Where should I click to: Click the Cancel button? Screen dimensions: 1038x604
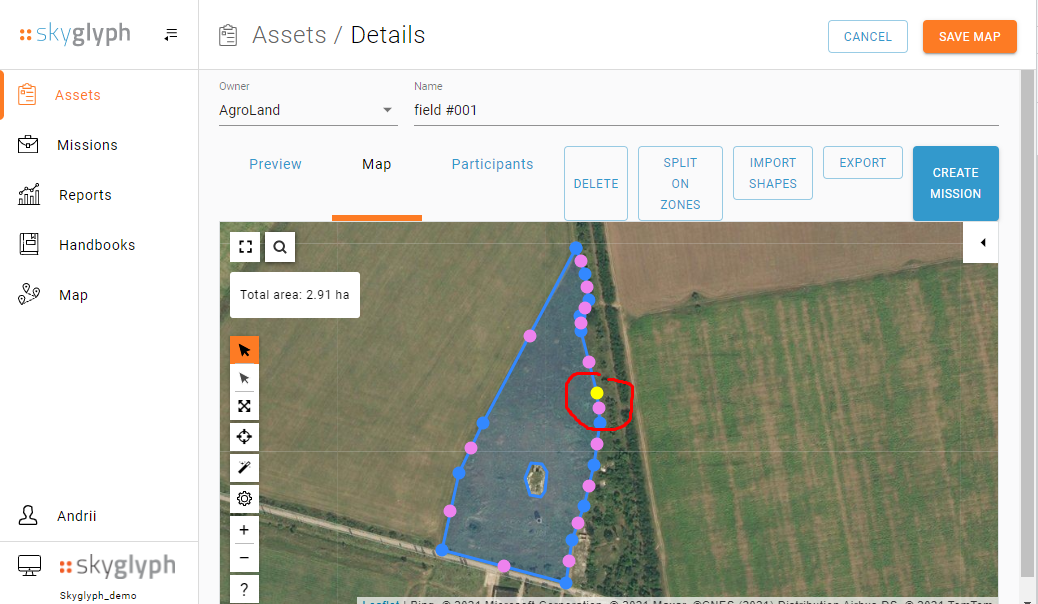click(x=867, y=36)
